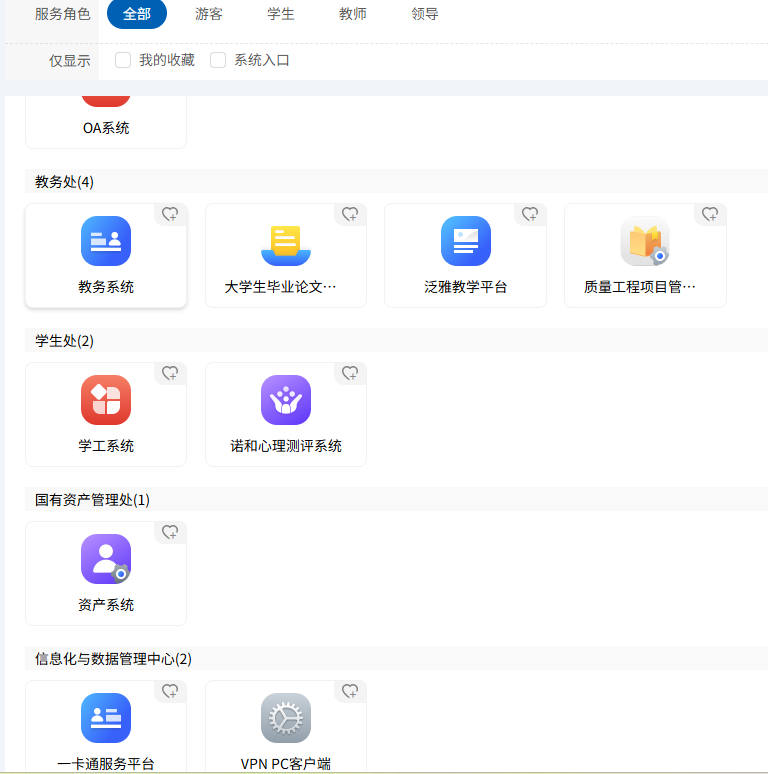Enable the 我的收藏 checkbox
The image size is (768, 774).
coord(123,60)
